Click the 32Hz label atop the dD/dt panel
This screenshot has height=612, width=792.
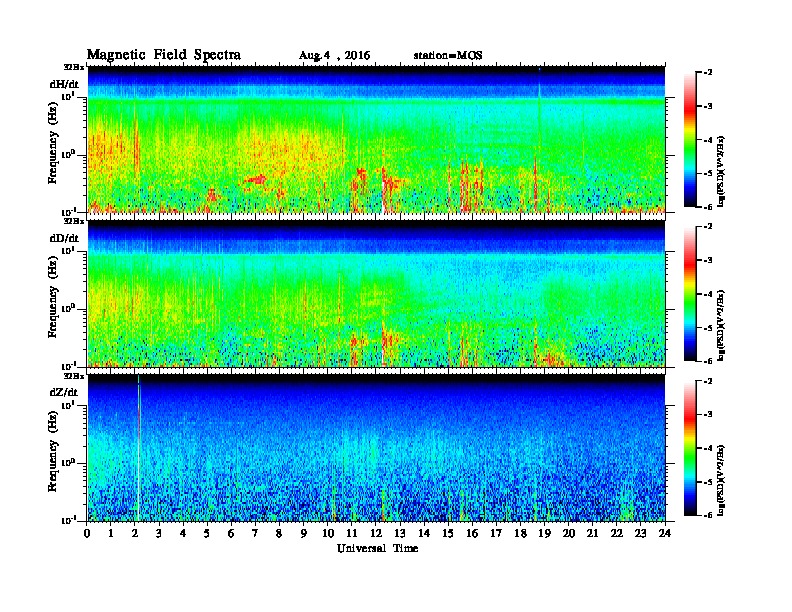coord(74,221)
